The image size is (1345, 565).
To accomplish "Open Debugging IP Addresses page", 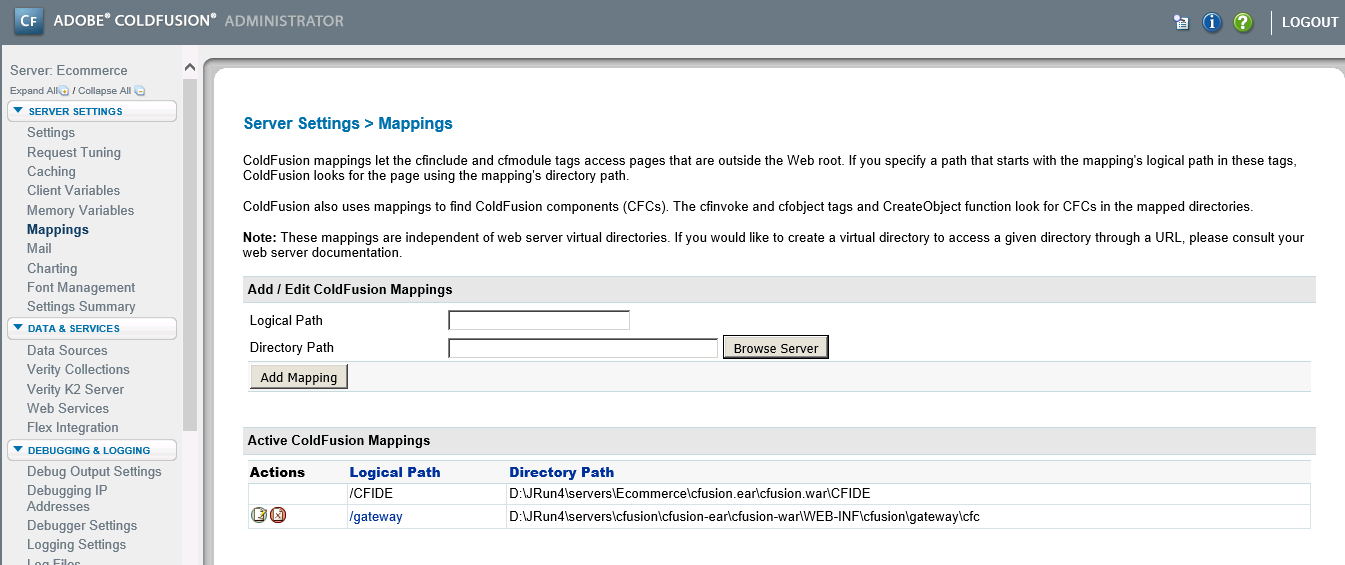I will click(67, 498).
